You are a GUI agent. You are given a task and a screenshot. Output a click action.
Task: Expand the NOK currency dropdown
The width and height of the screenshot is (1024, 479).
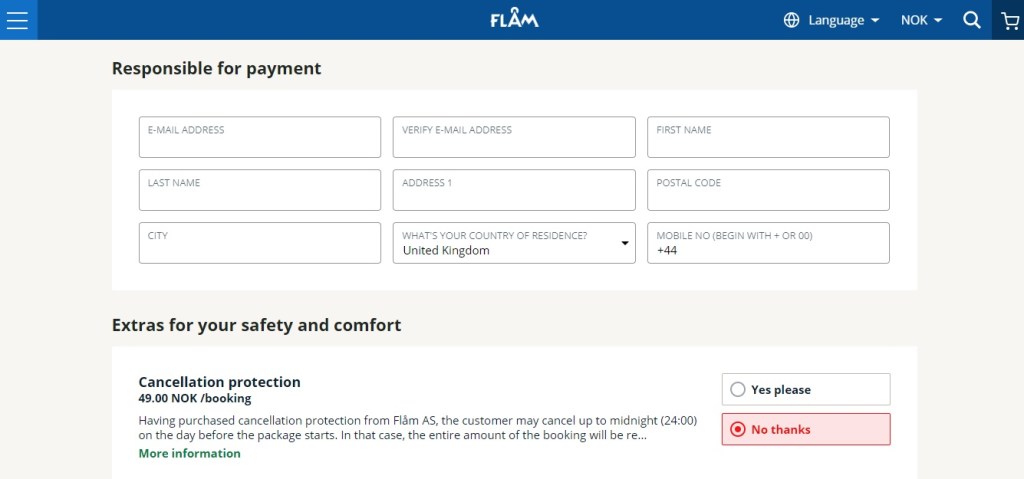coord(921,20)
